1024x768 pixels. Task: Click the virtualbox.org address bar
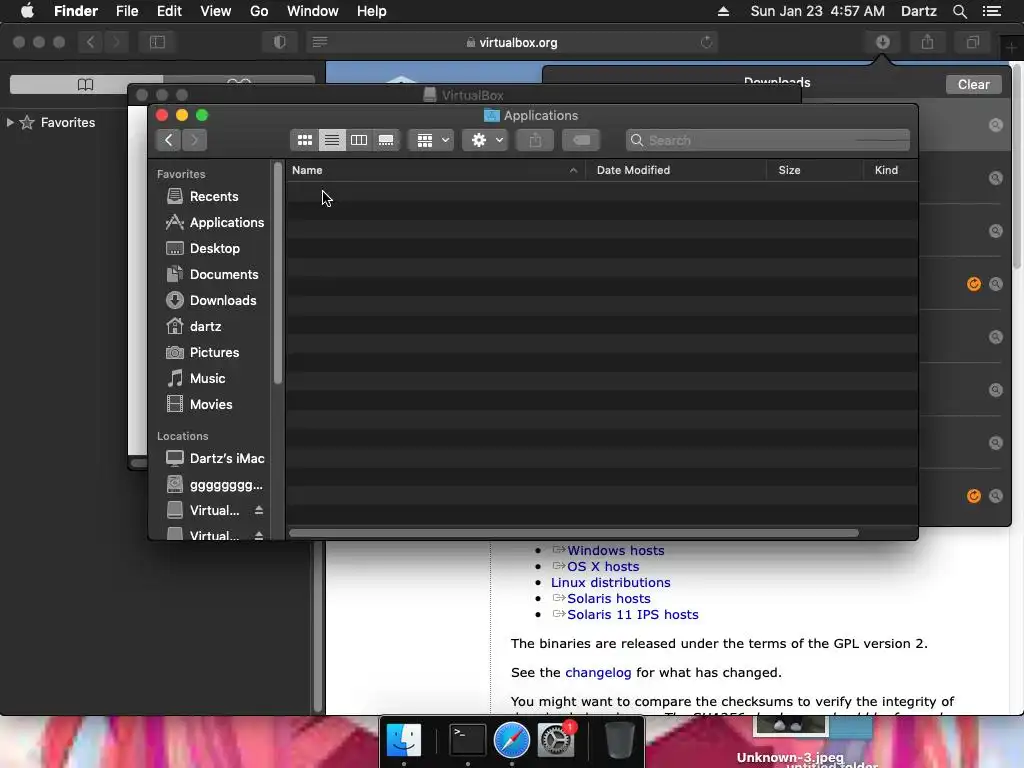(513, 42)
